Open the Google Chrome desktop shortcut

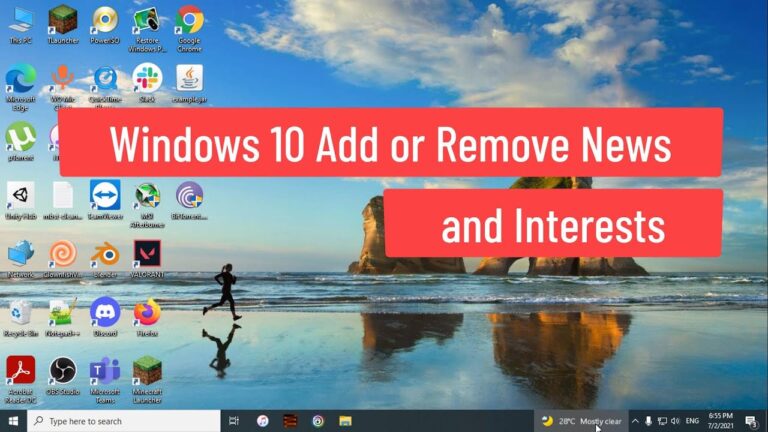pyautogui.click(x=189, y=20)
